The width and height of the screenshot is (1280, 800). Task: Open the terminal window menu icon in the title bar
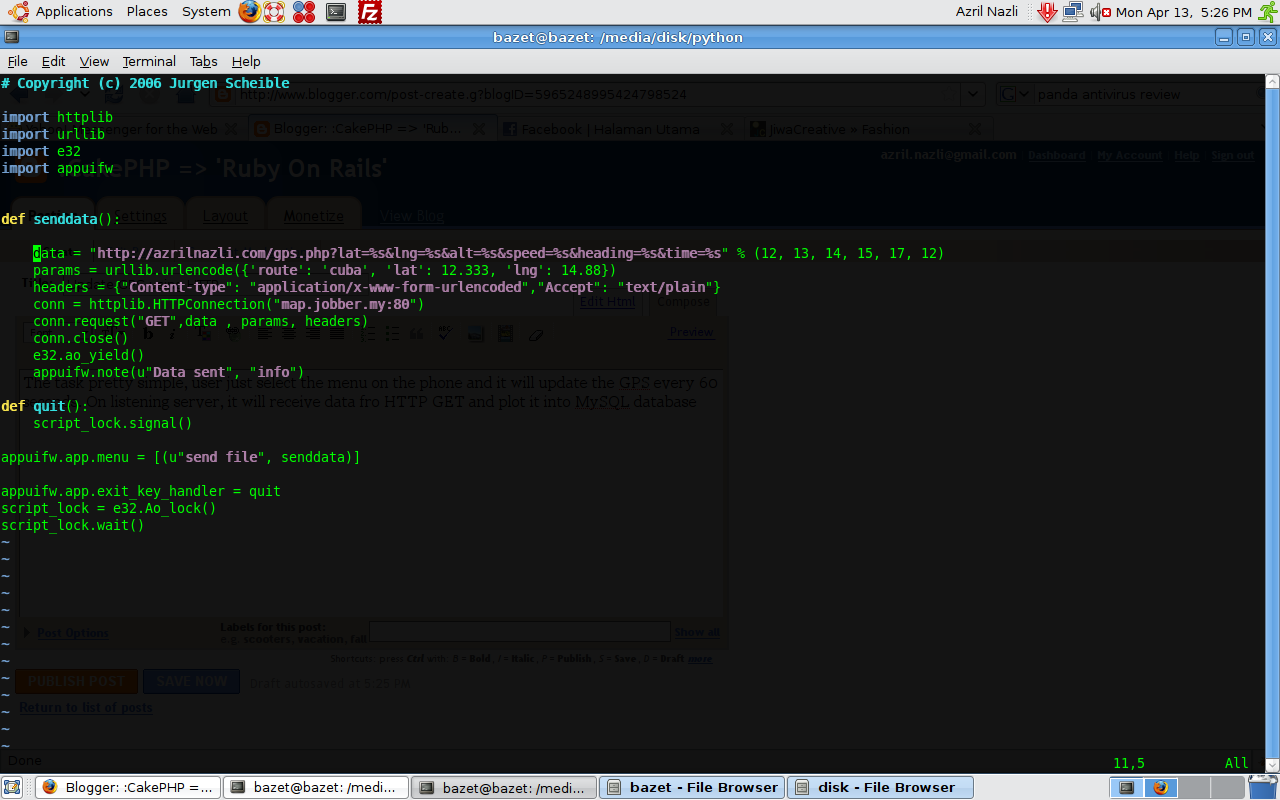click(x=11, y=37)
